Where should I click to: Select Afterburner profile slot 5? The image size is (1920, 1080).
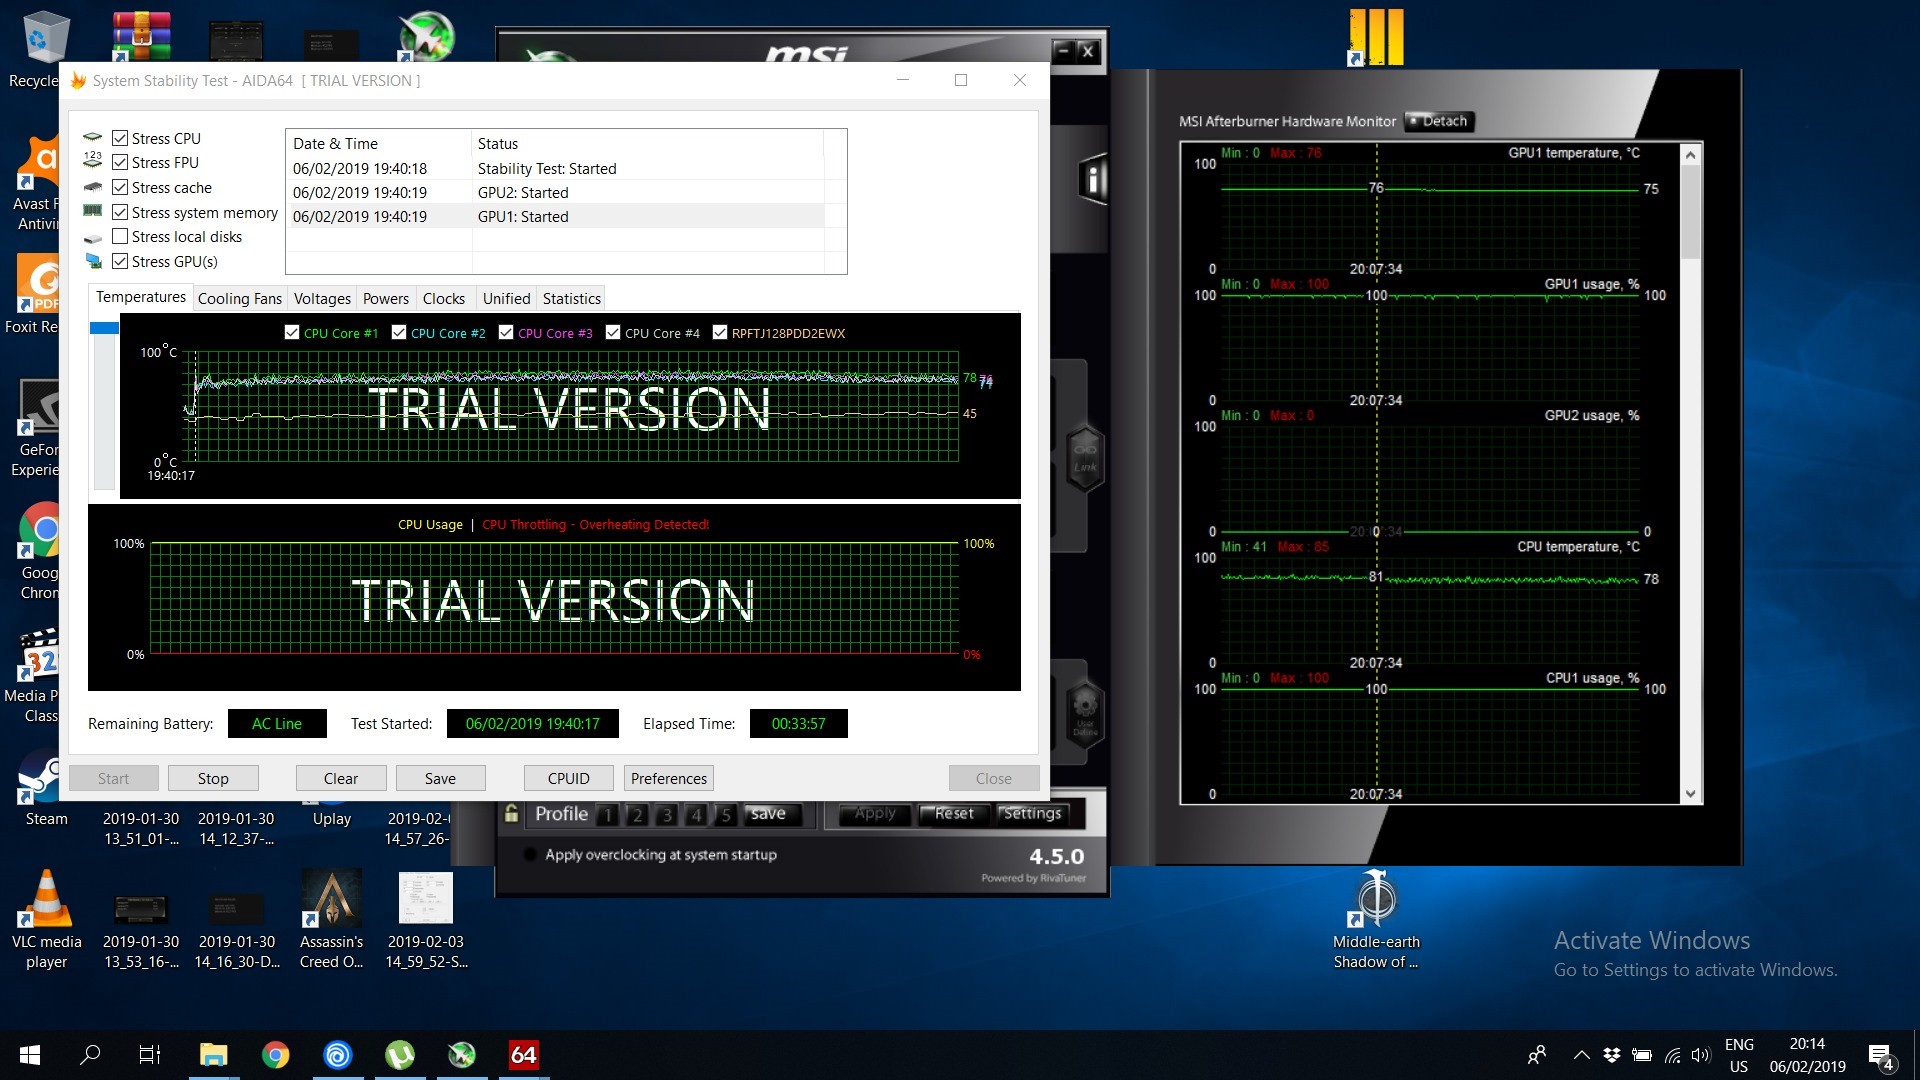(x=727, y=815)
